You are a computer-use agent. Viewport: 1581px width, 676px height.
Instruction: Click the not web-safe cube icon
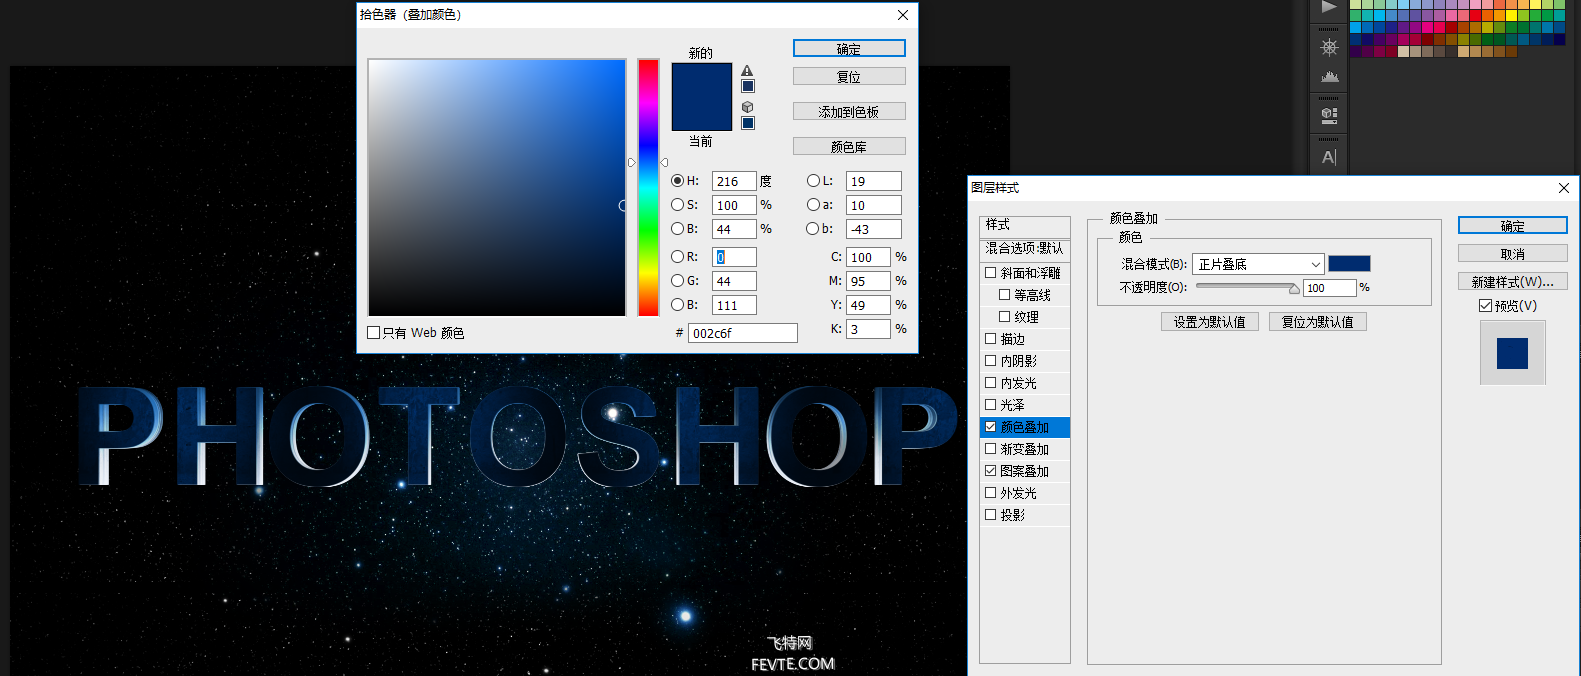pyautogui.click(x=747, y=107)
